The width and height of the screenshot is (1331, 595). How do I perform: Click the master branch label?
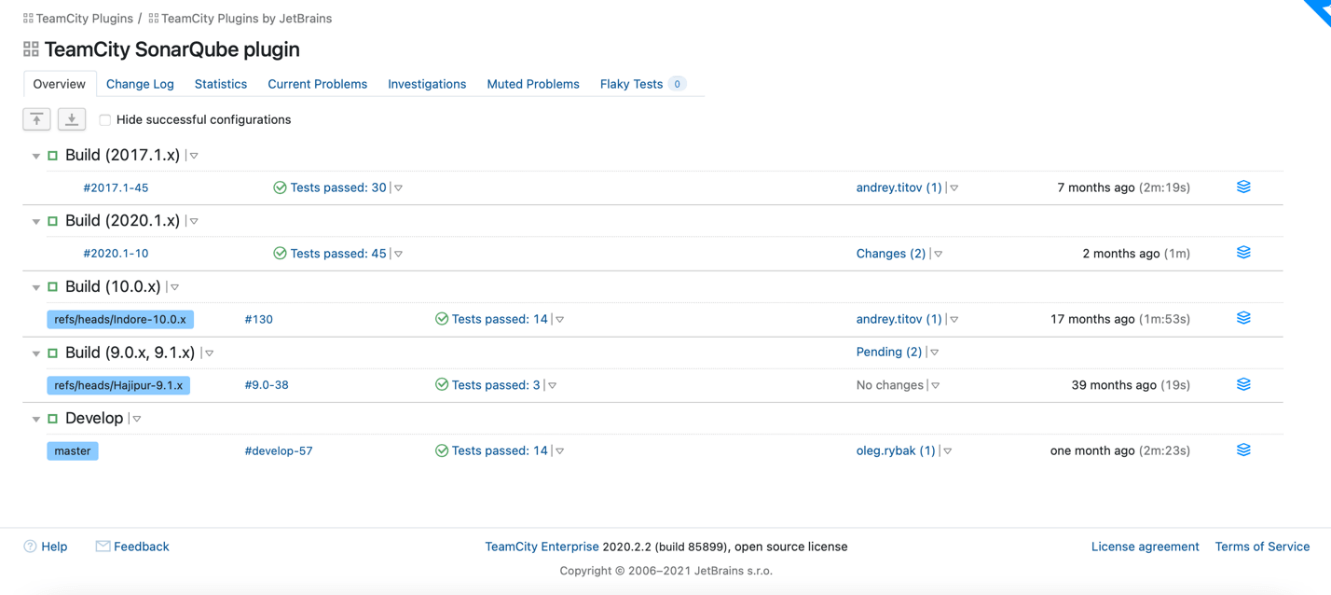(x=73, y=451)
